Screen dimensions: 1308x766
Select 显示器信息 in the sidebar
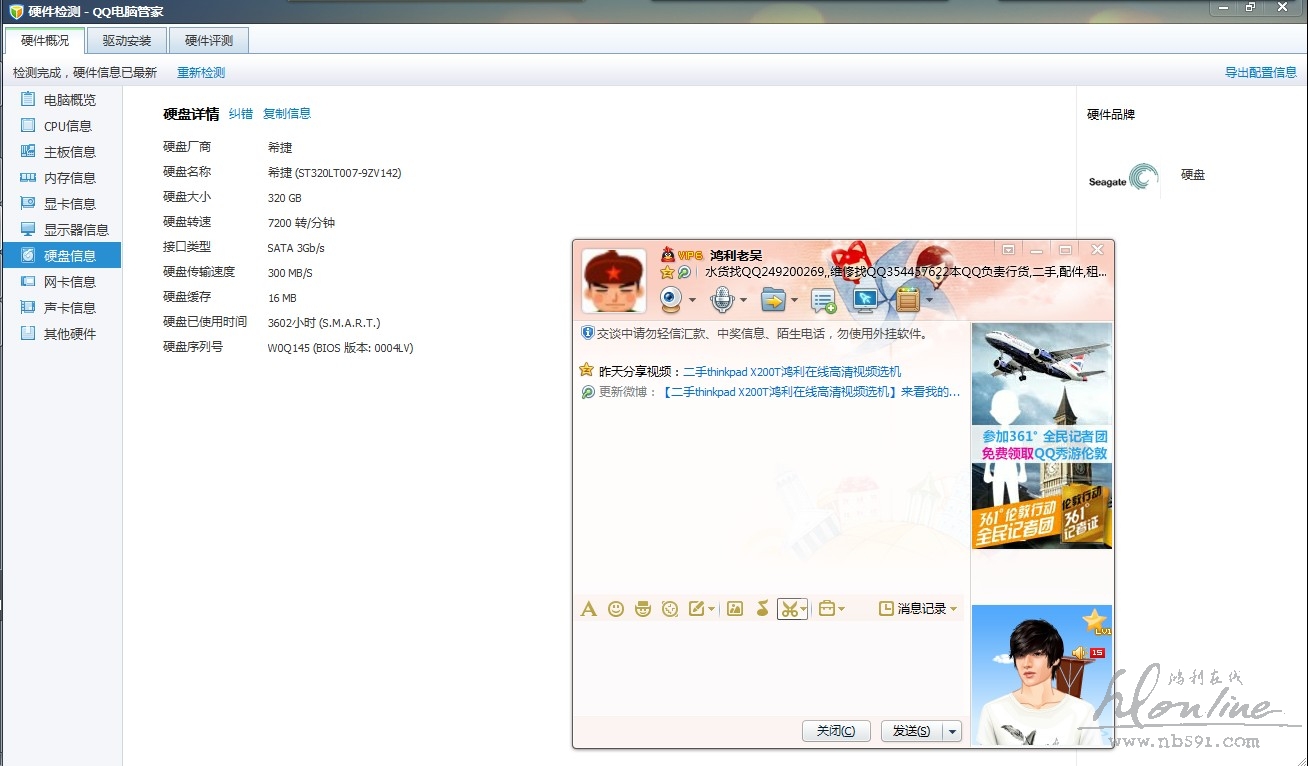(x=61, y=230)
